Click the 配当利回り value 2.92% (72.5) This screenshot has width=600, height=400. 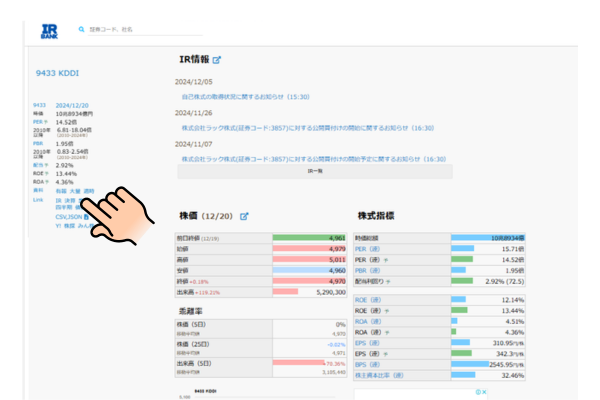point(505,281)
